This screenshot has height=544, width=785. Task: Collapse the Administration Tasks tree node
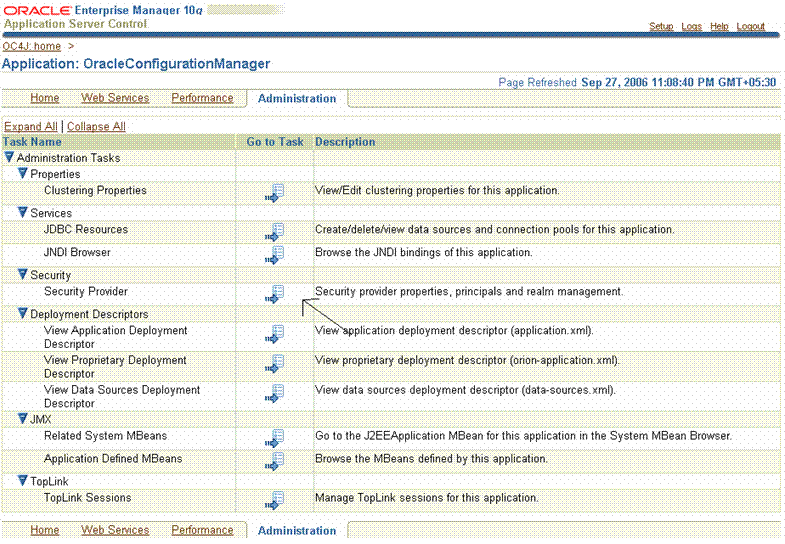pyautogui.click(x=9, y=157)
